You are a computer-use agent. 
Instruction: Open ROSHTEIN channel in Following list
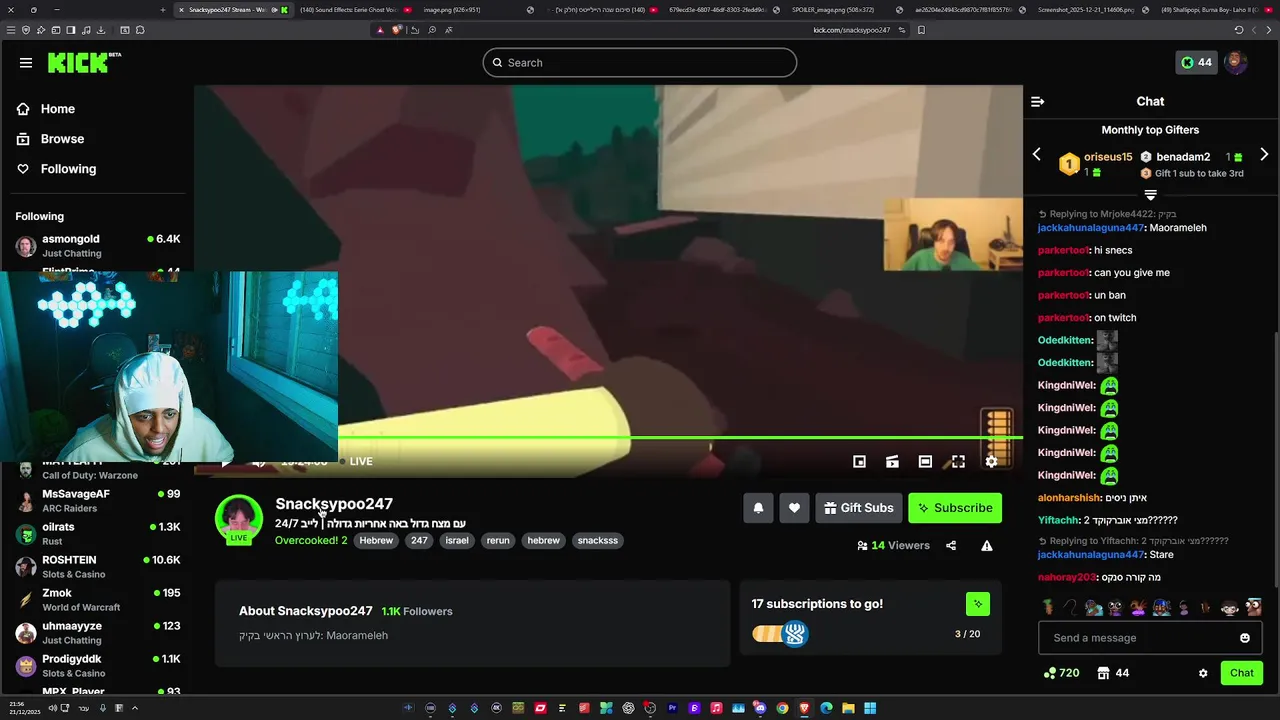pyautogui.click(x=97, y=567)
